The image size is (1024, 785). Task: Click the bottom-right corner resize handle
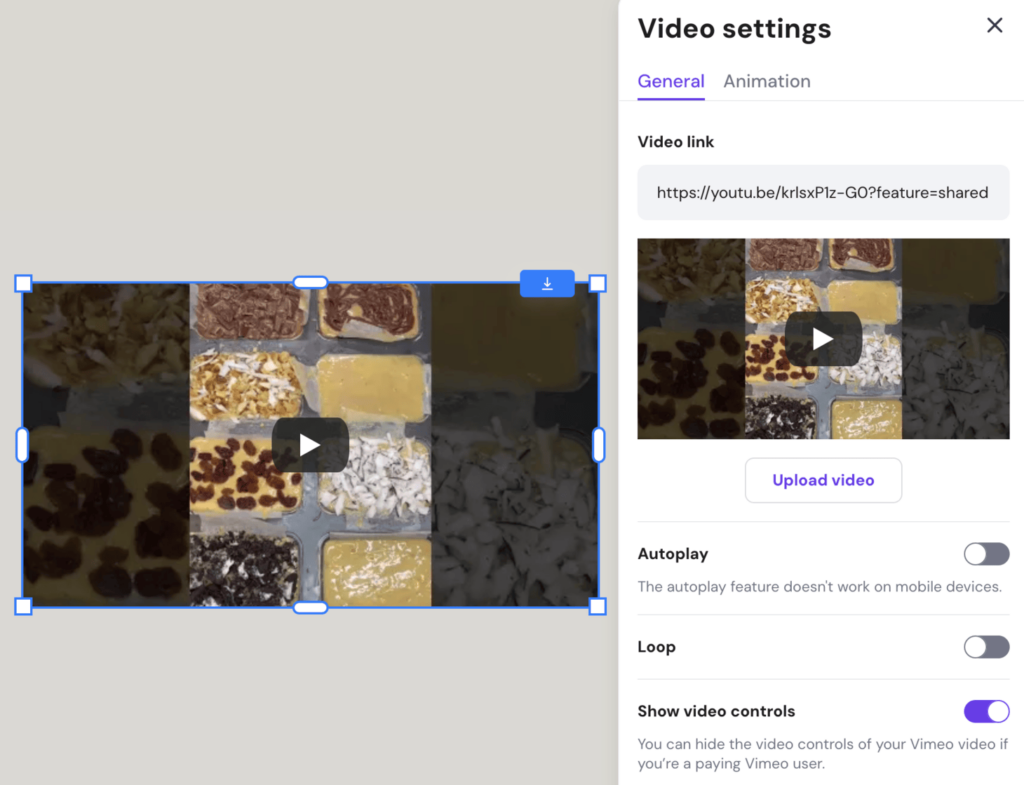tap(597, 605)
